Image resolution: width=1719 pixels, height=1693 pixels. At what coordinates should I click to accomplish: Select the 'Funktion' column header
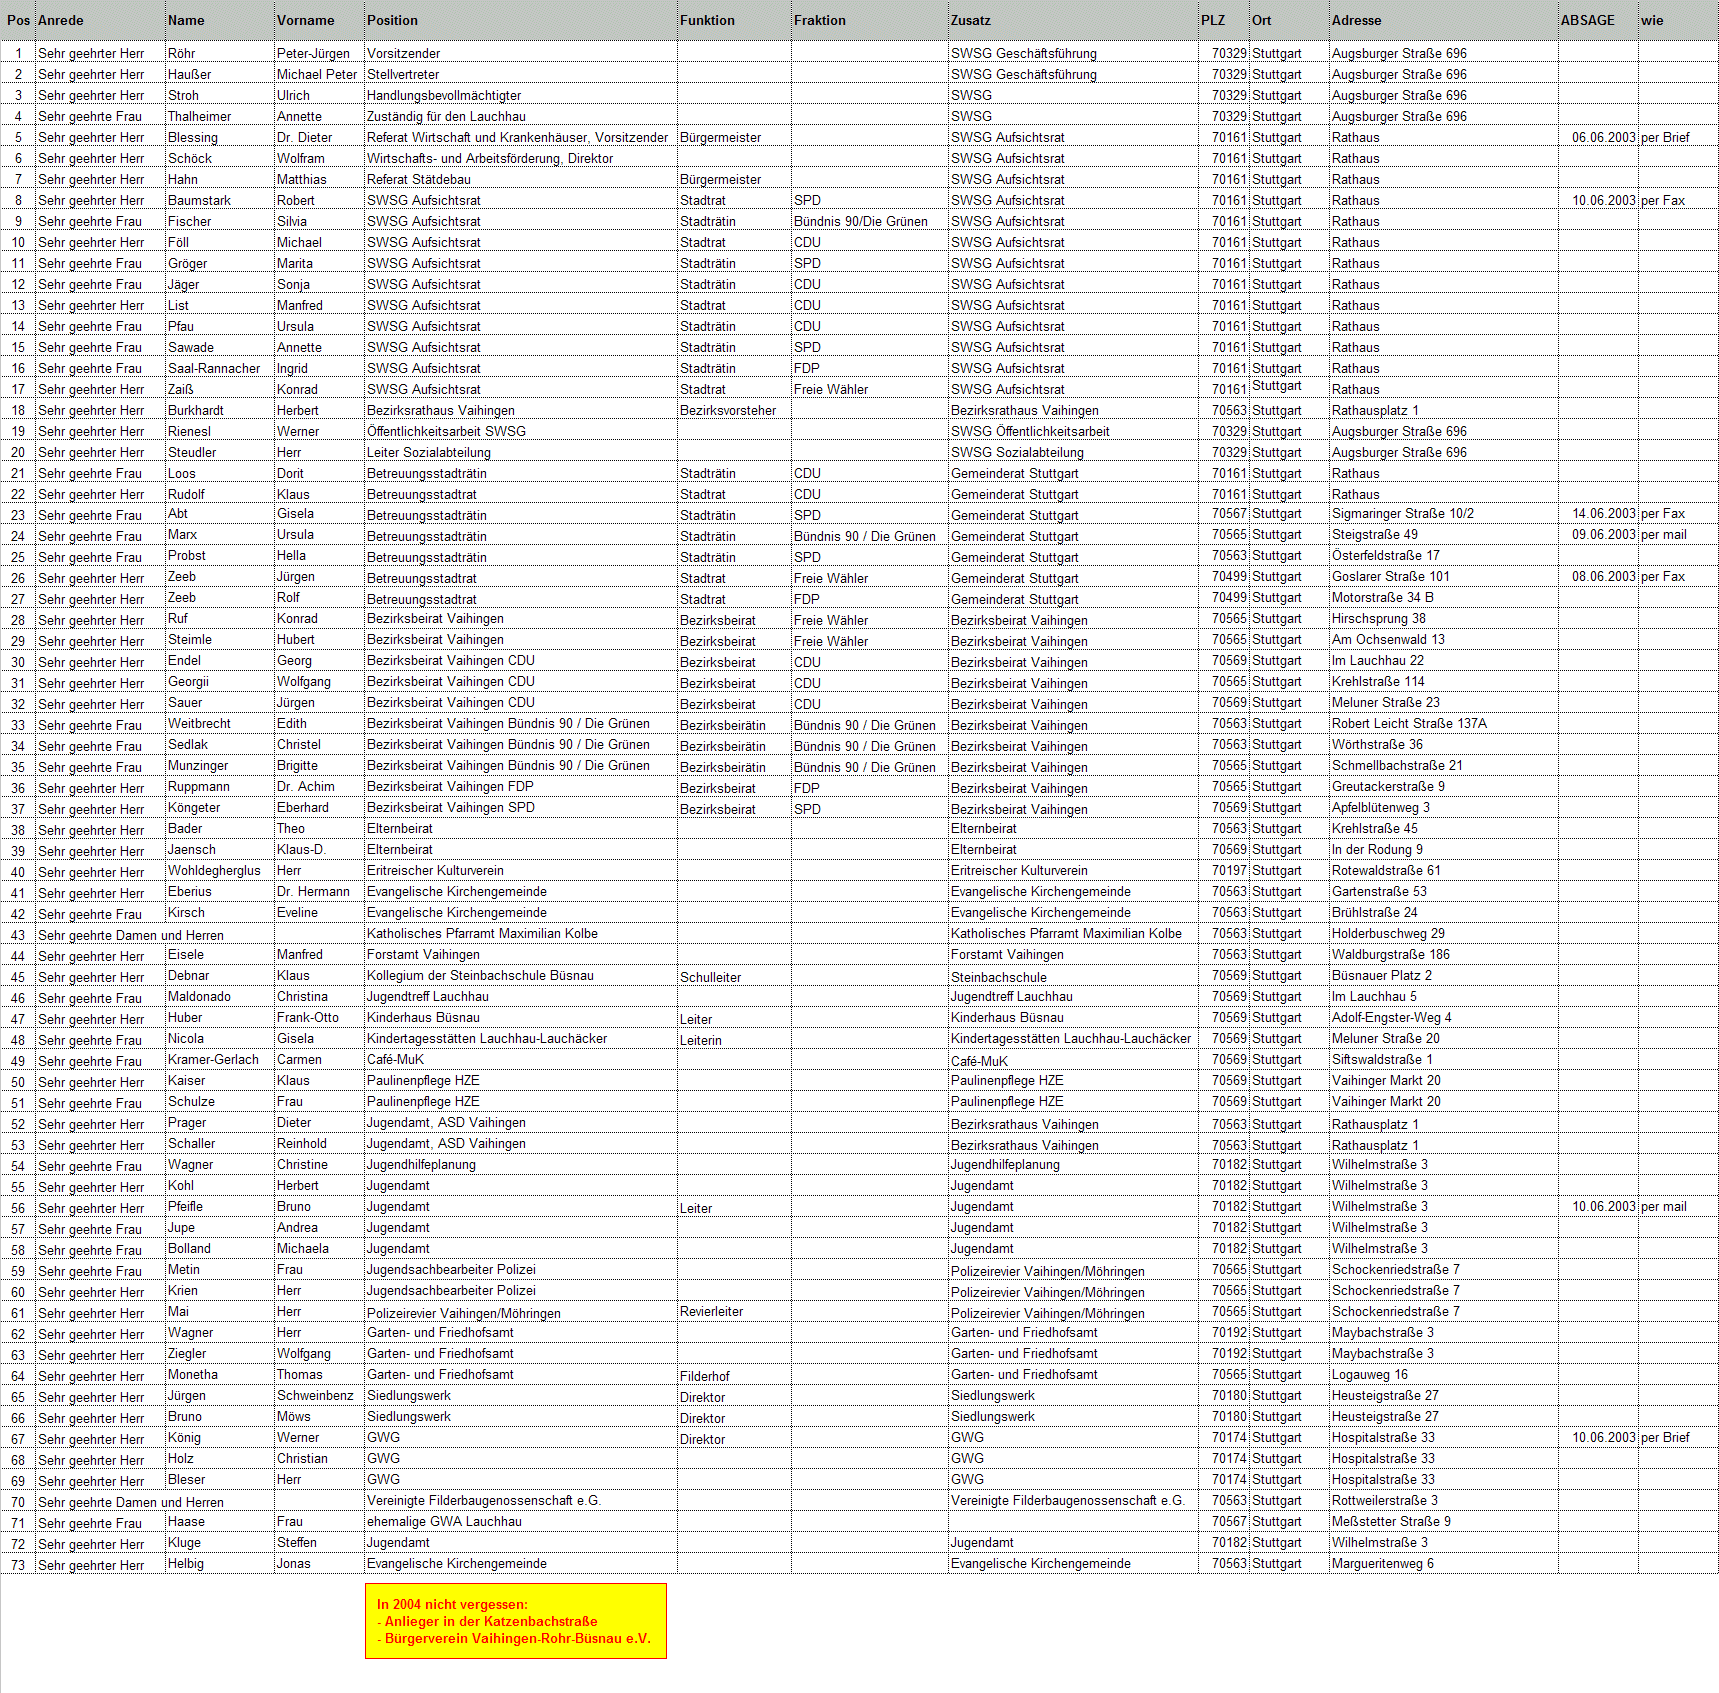[707, 20]
